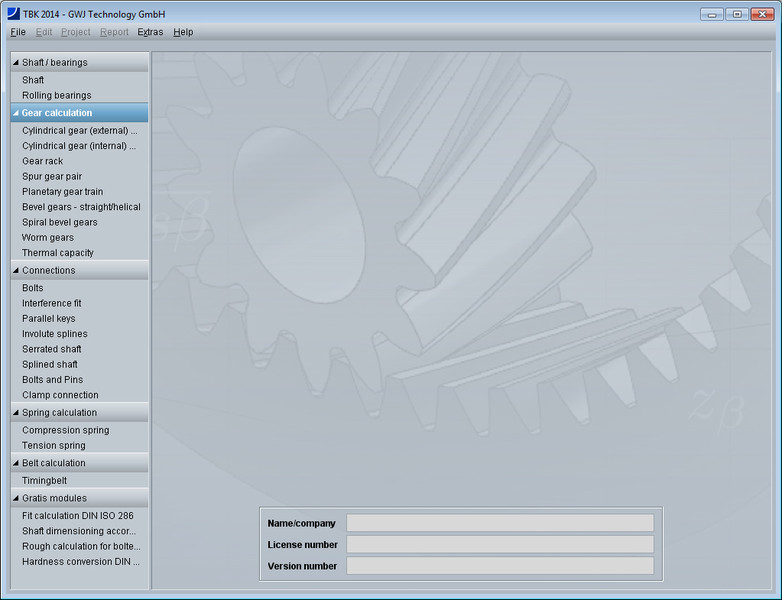This screenshot has height=600, width=782.
Task: Open the Compression spring calculation
Action: pyautogui.click(x=65, y=430)
